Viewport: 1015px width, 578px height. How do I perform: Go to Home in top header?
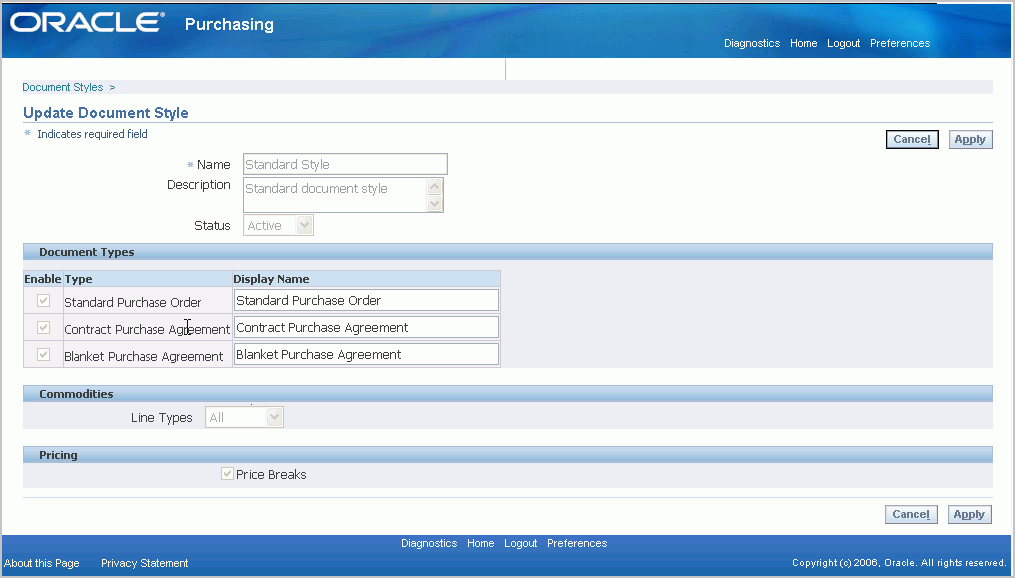803,43
